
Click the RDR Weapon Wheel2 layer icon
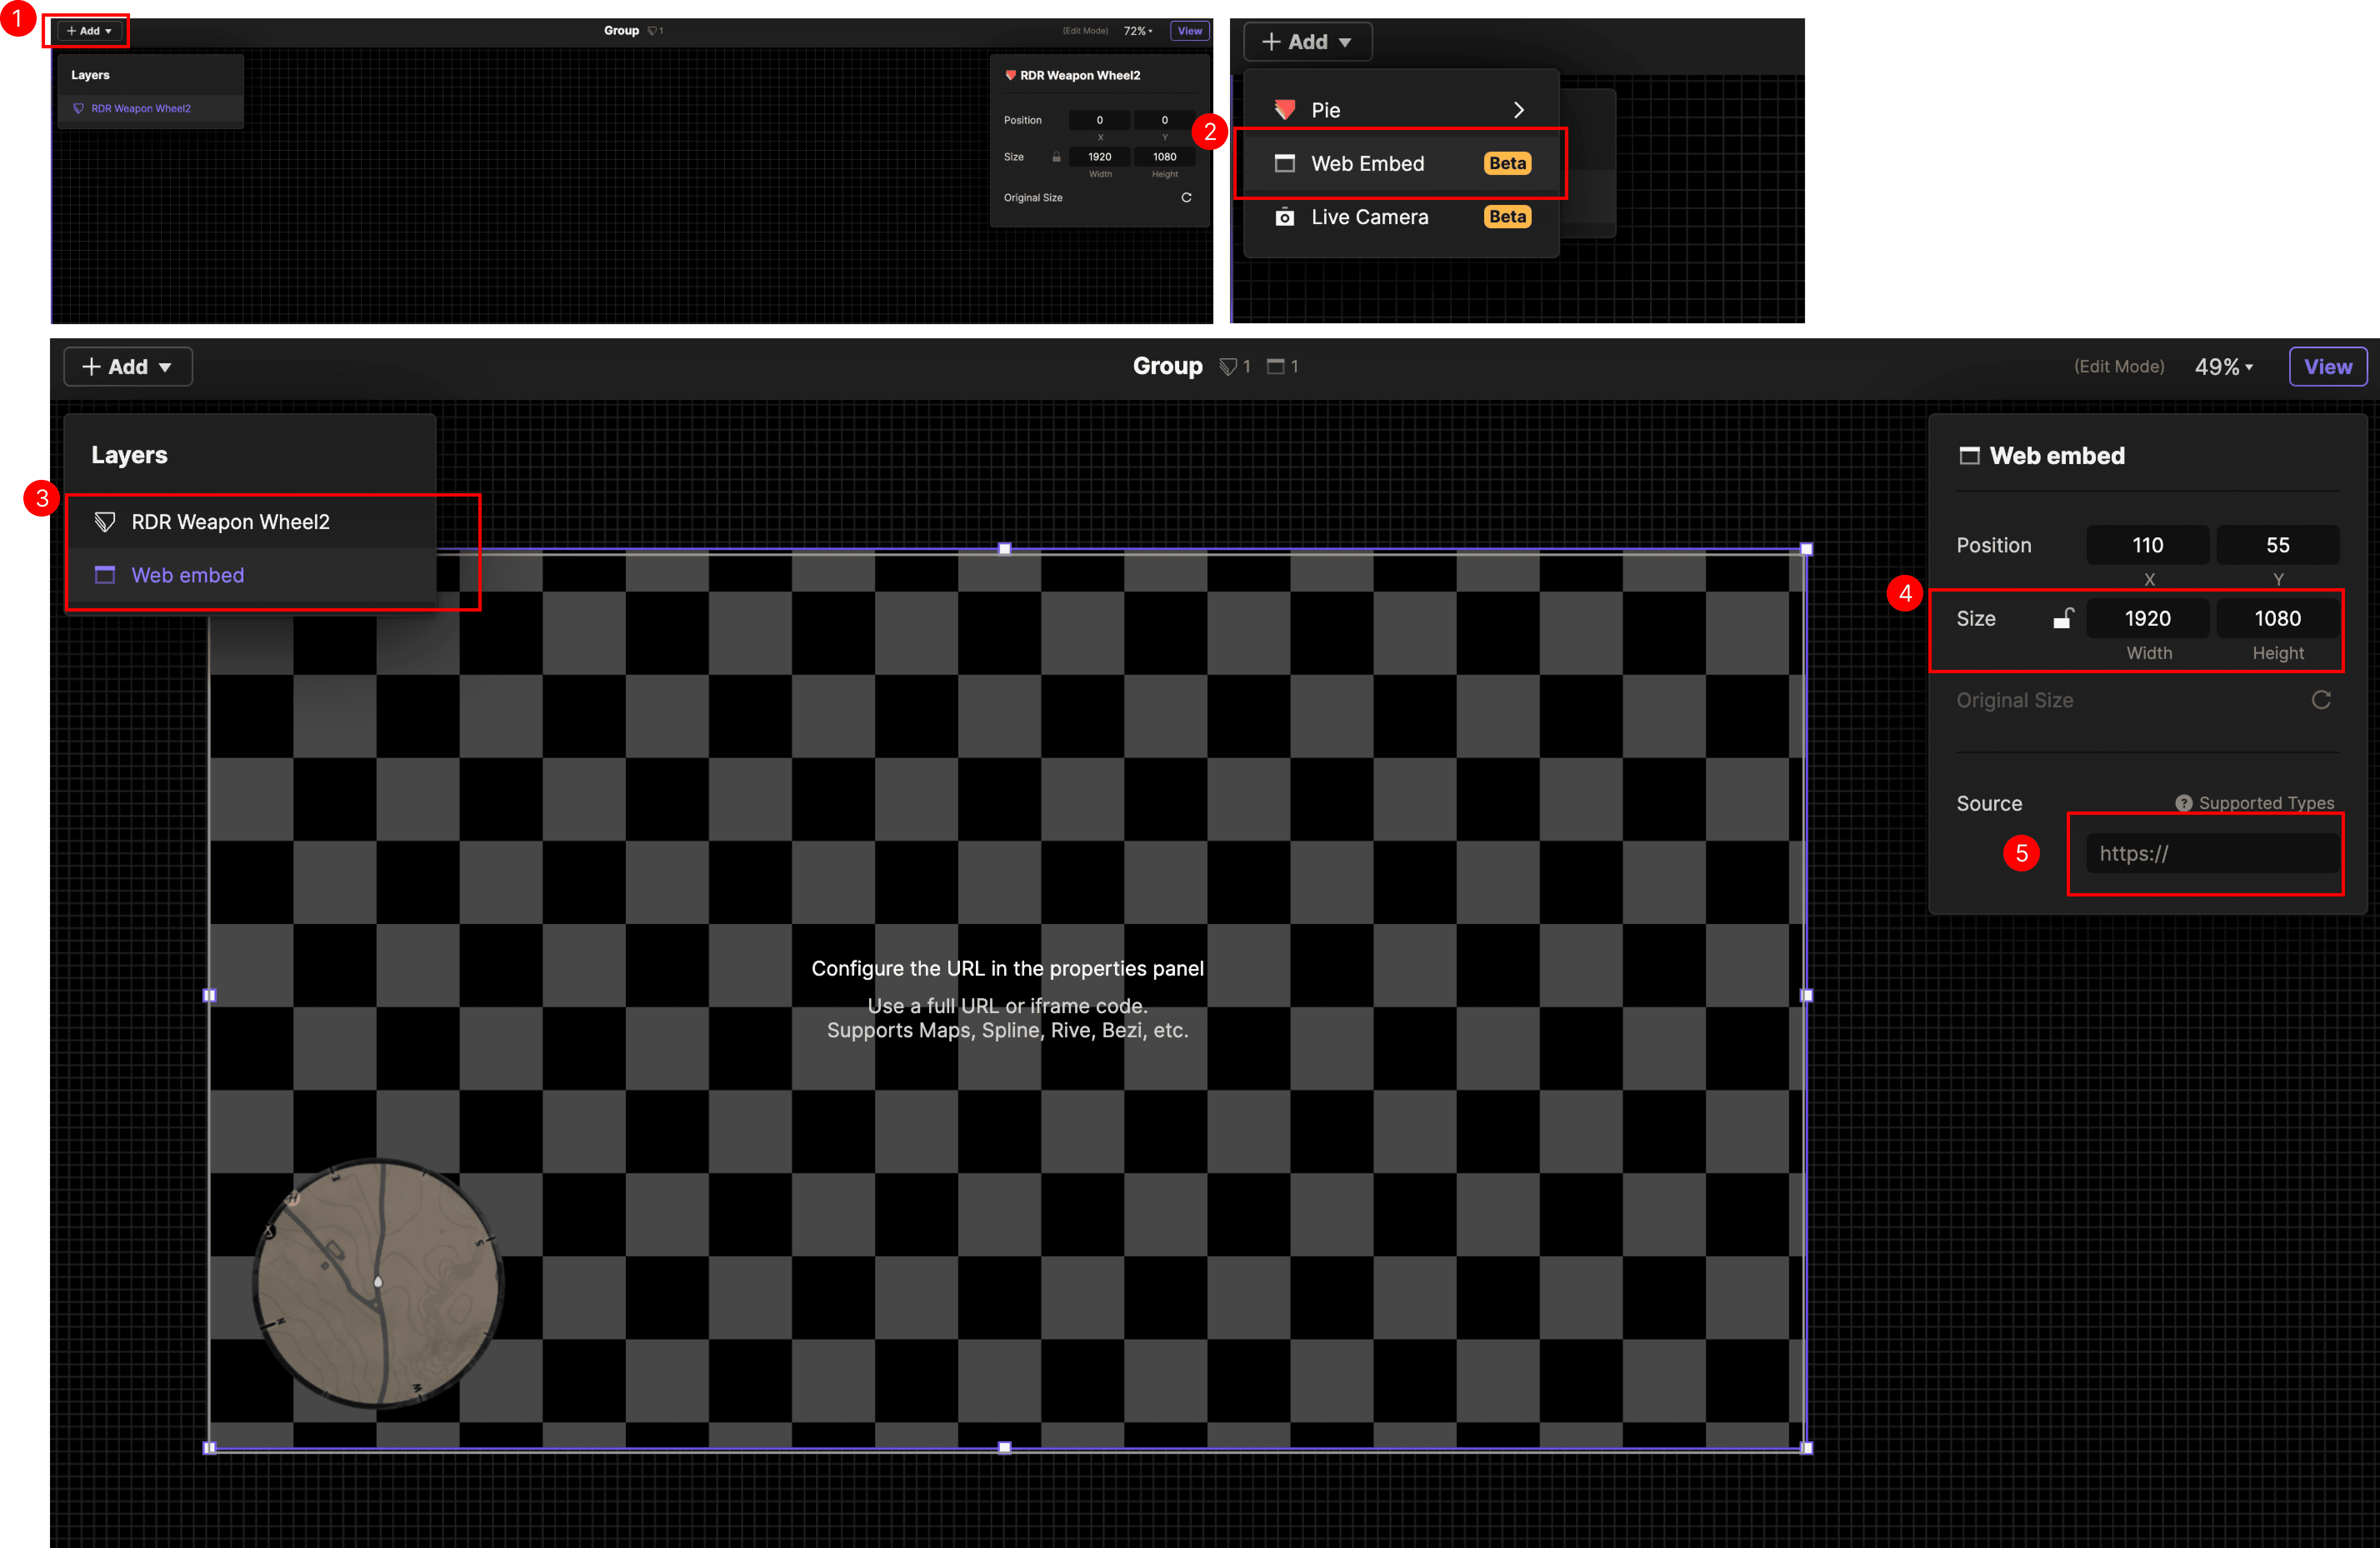105,522
